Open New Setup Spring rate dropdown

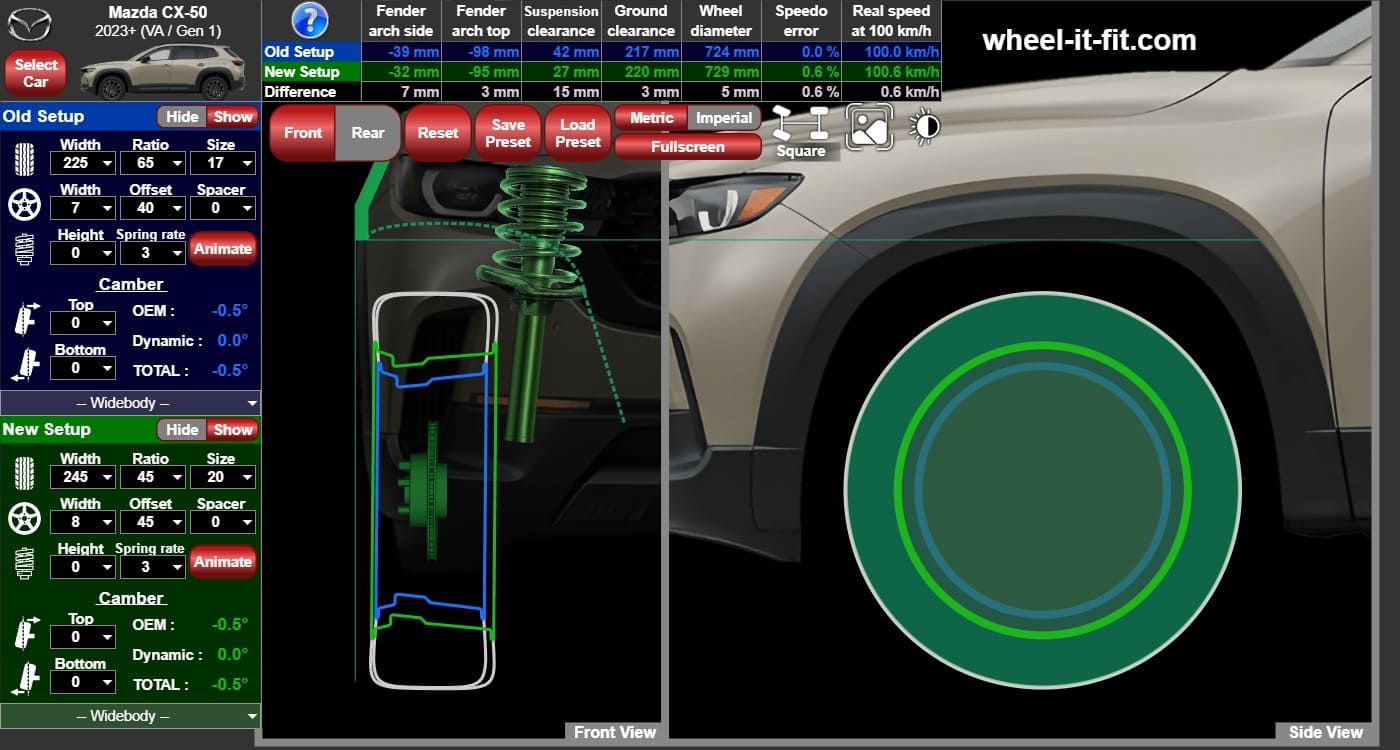pyautogui.click(x=152, y=567)
